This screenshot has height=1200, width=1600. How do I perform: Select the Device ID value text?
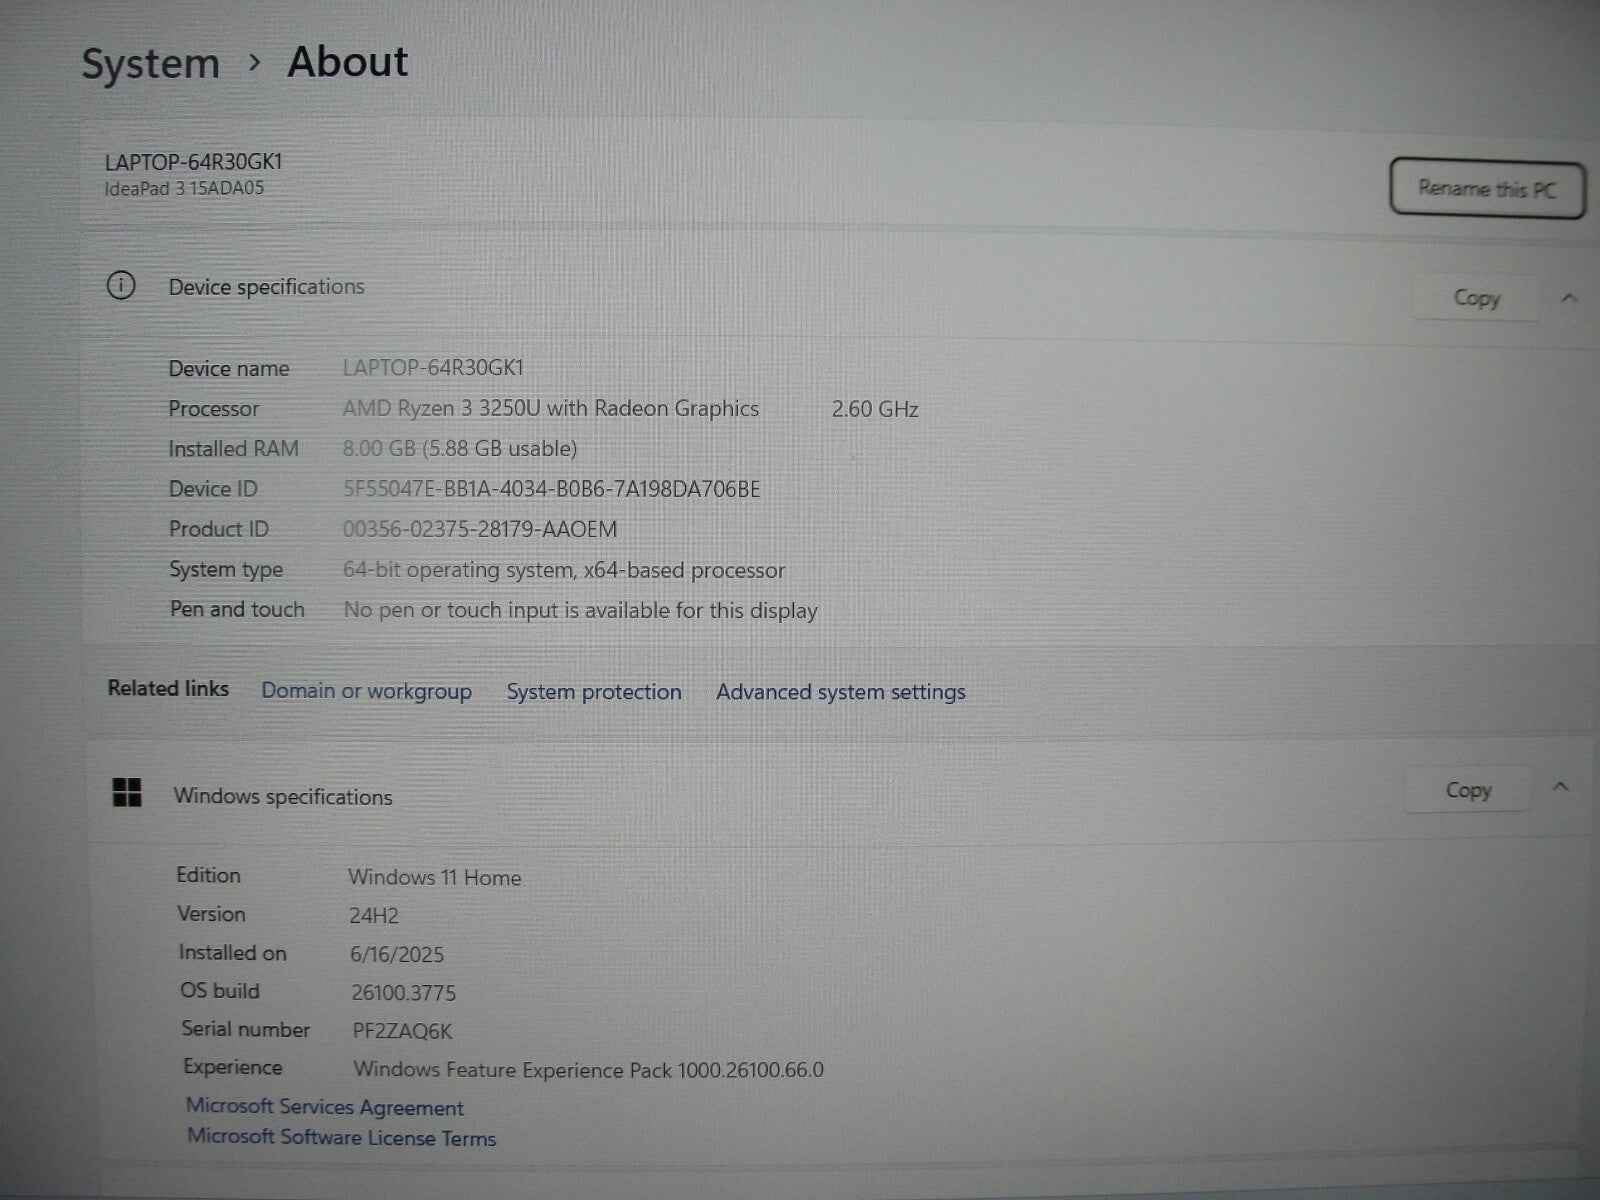(x=551, y=488)
